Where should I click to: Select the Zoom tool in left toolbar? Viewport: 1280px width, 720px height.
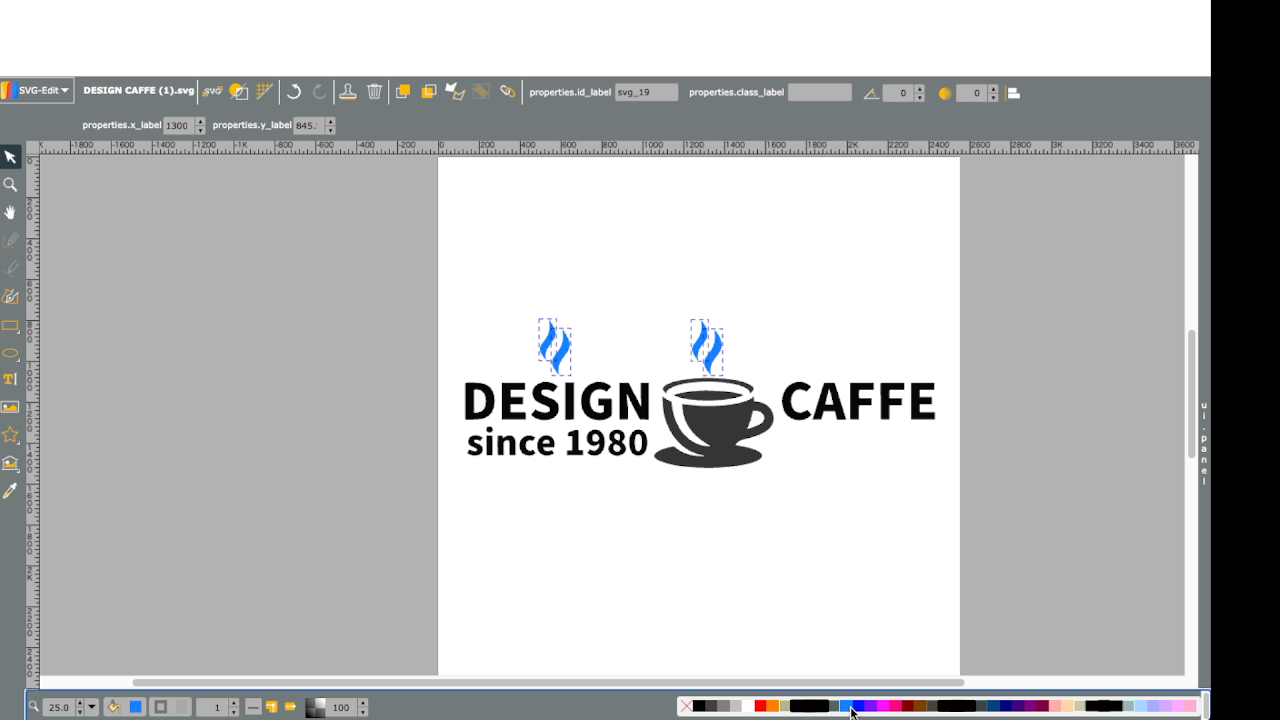click(10, 185)
